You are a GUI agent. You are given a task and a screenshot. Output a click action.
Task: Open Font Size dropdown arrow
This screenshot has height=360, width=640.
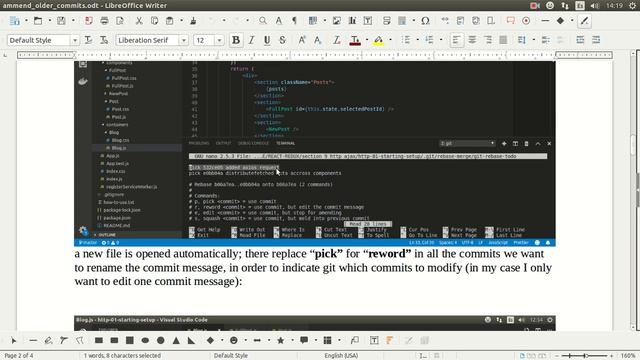pyautogui.click(x=219, y=40)
